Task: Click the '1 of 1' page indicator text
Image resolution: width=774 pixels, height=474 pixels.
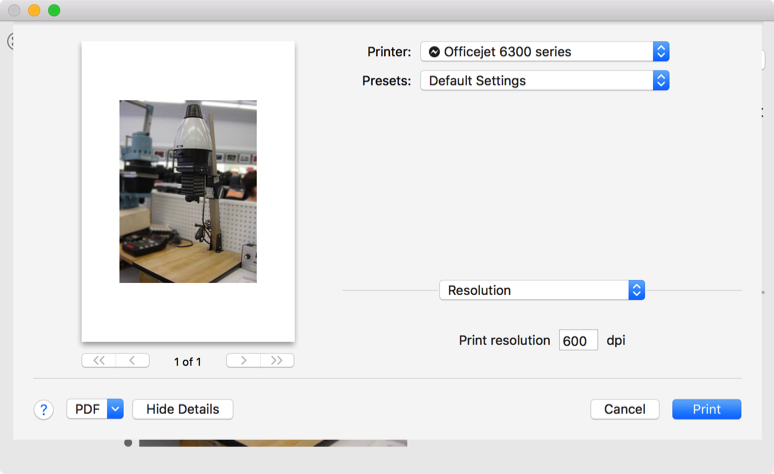Action: [188, 362]
